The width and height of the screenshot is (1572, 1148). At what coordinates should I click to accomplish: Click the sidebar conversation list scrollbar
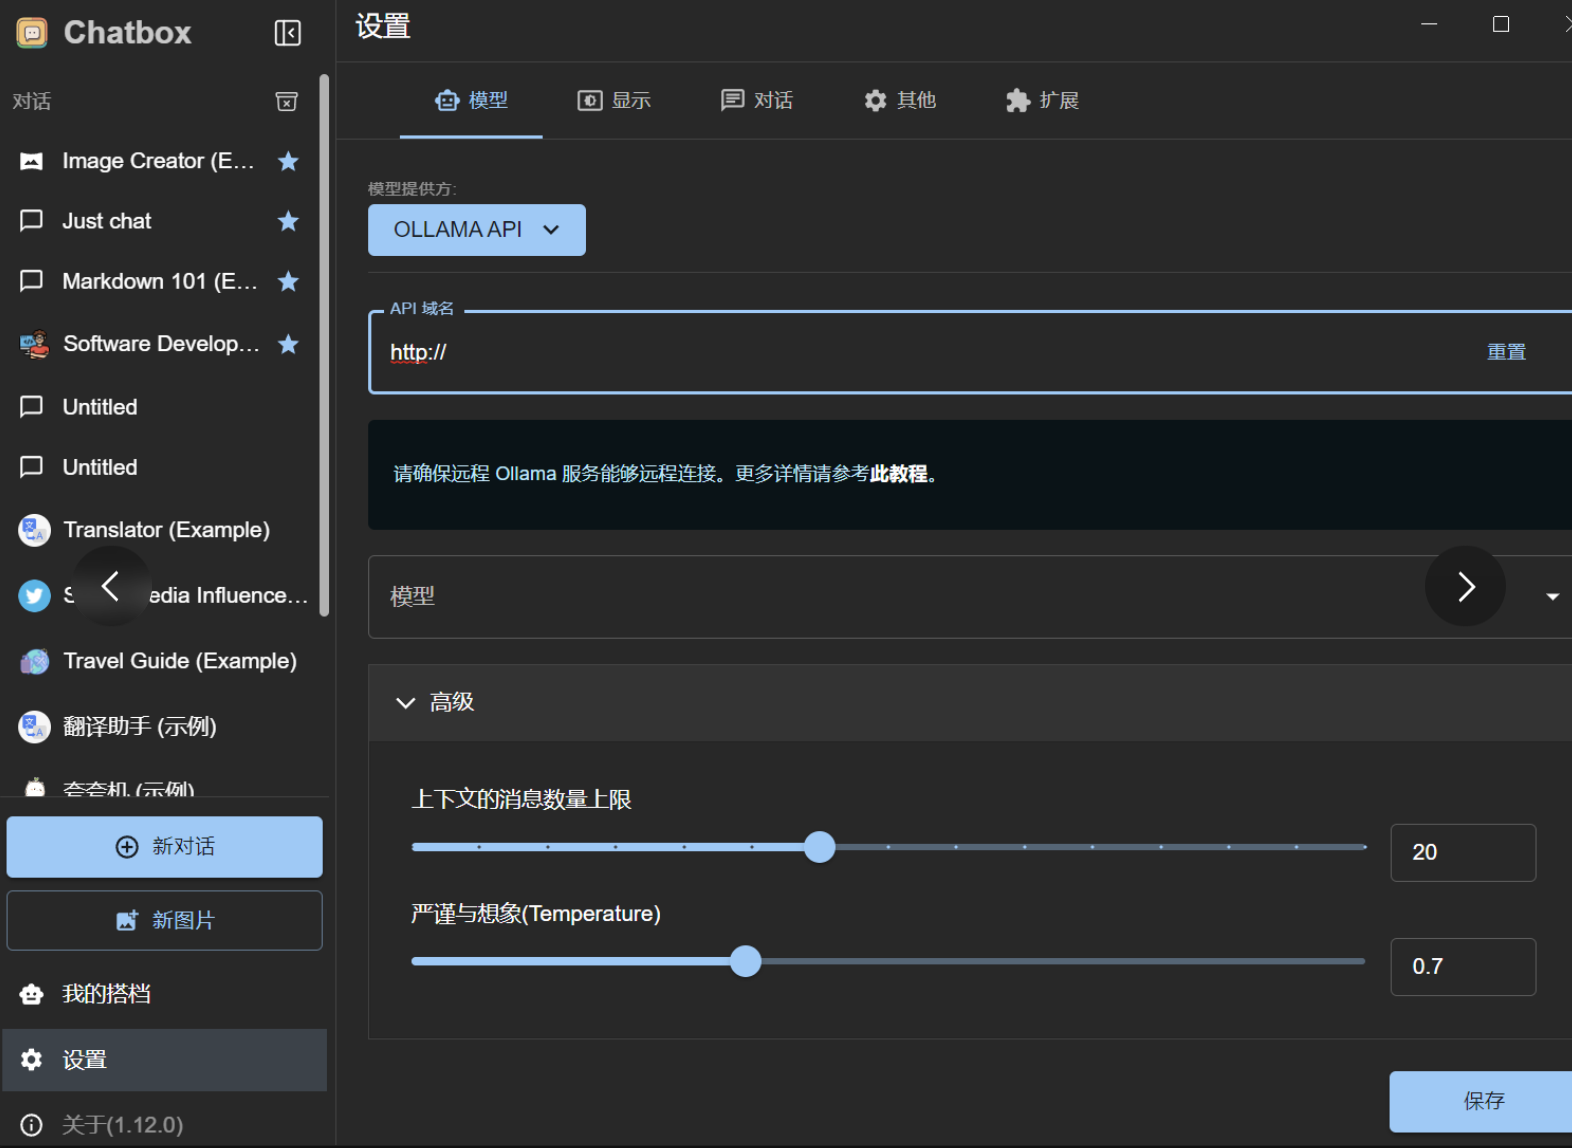click(324, 345)
